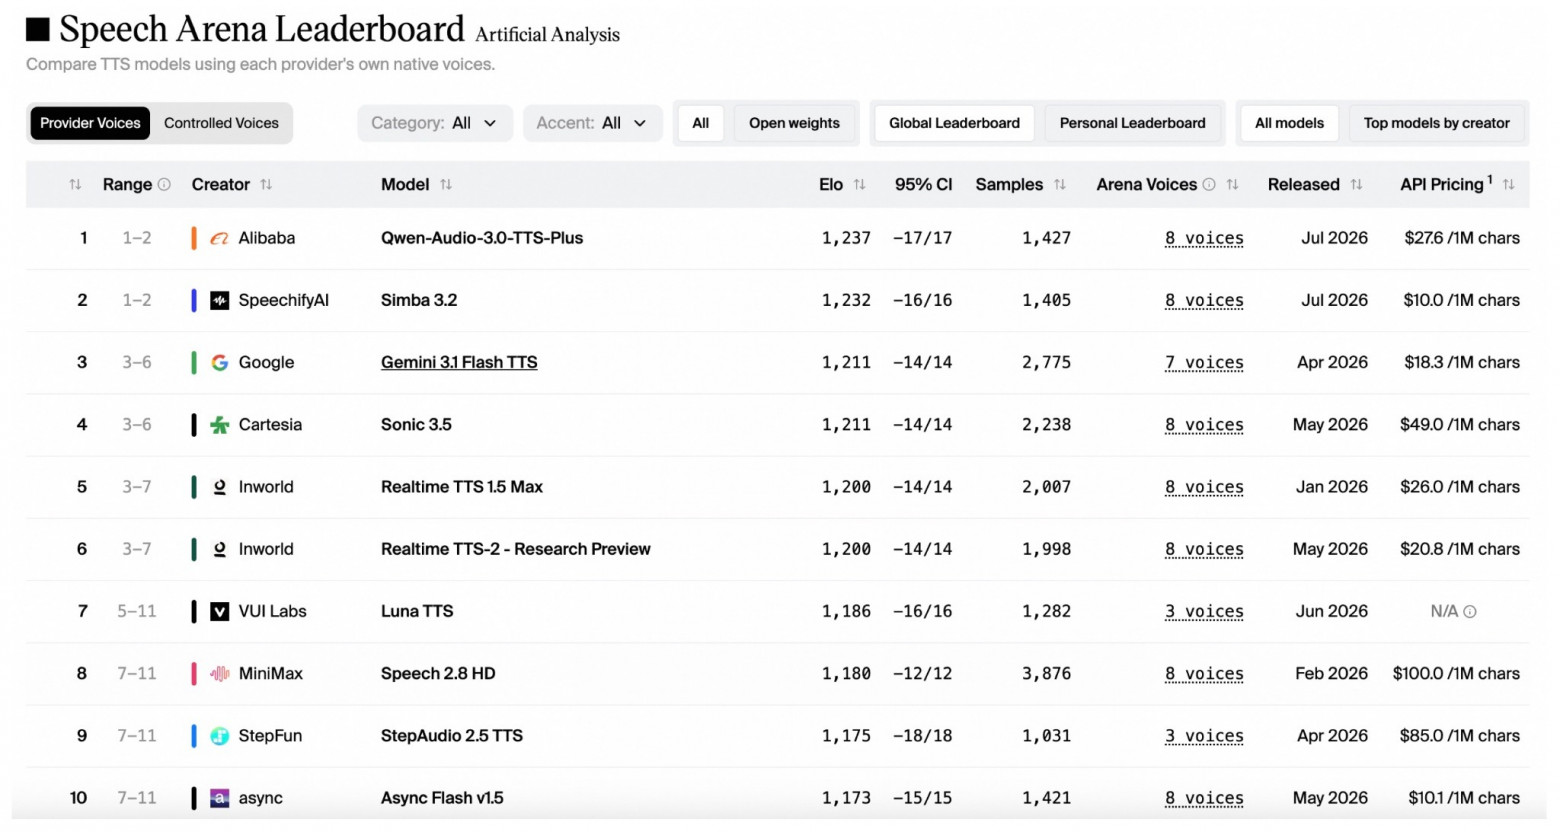Viewport: 1560px width, 832px height.
Task: Click the SpeechifyAI logo icon
Action: click(219, 300)
